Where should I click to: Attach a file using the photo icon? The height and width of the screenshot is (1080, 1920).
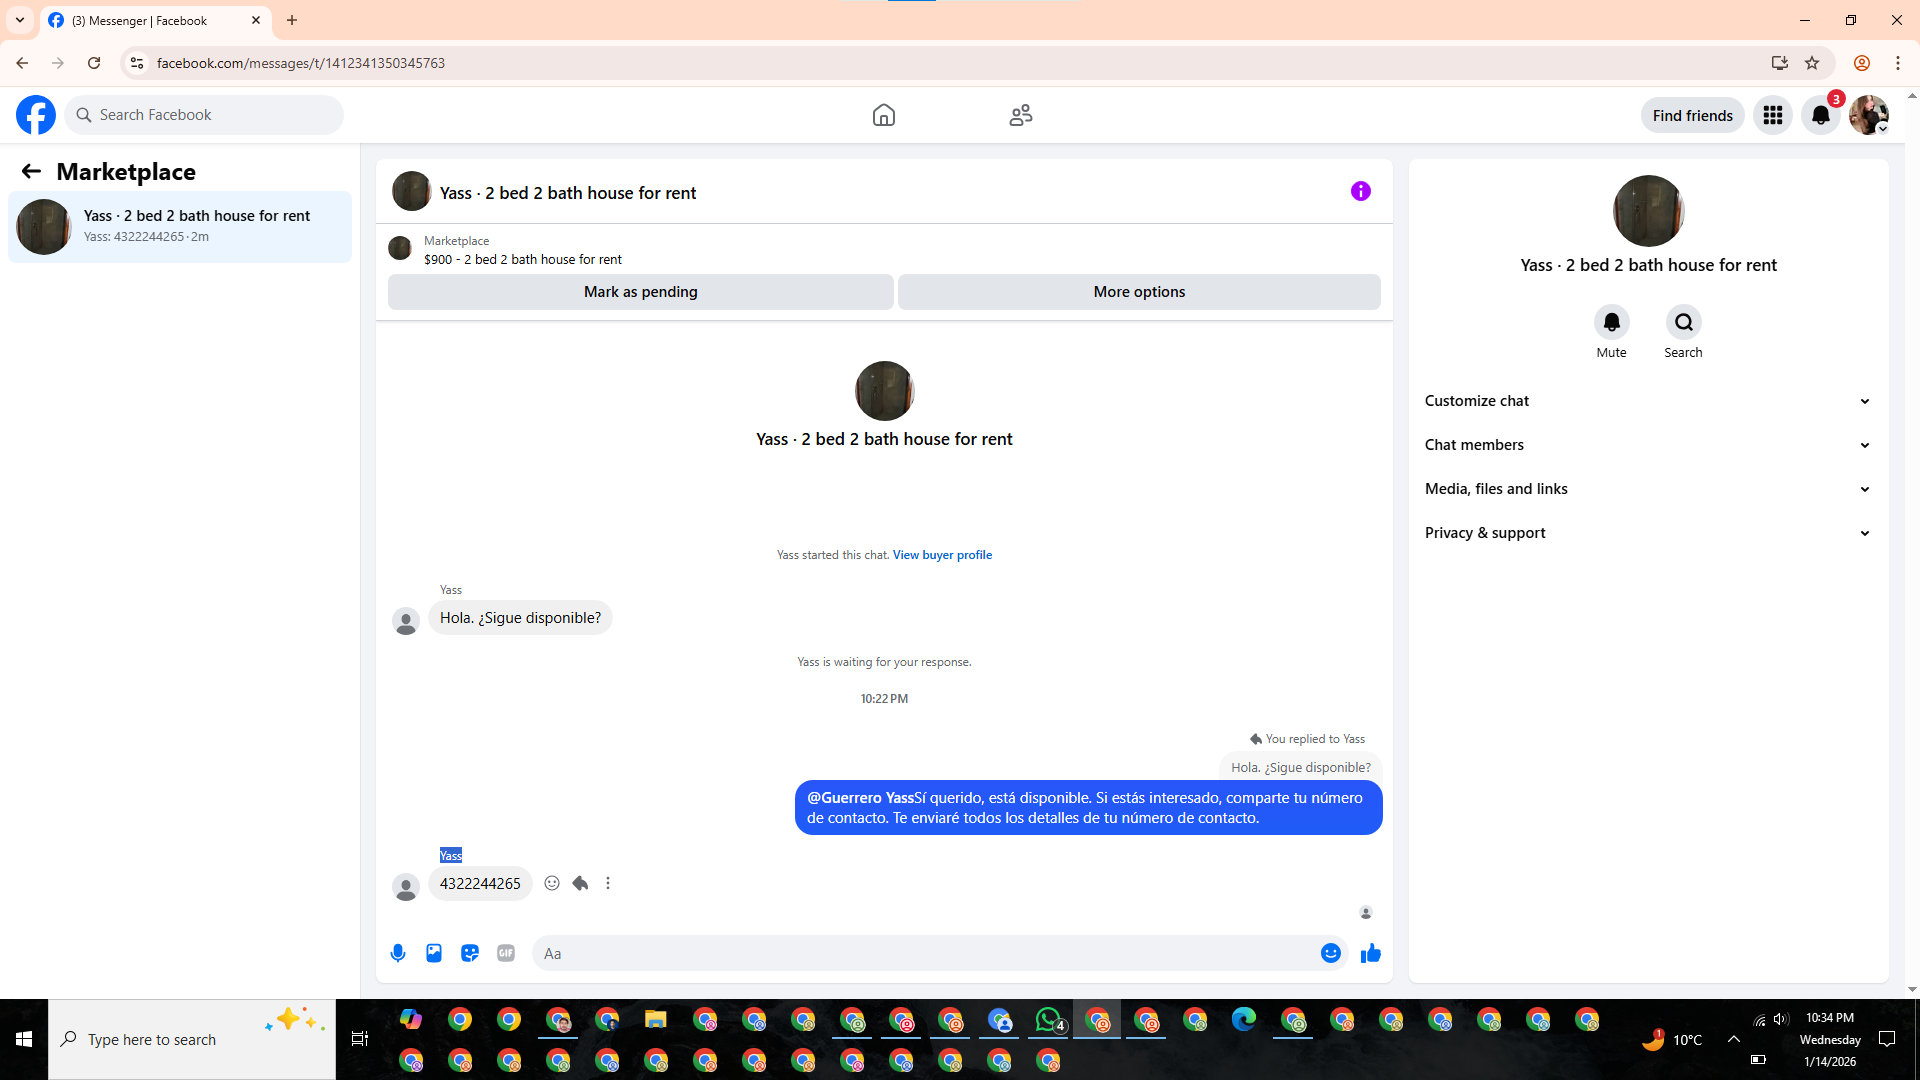[434, 953]
